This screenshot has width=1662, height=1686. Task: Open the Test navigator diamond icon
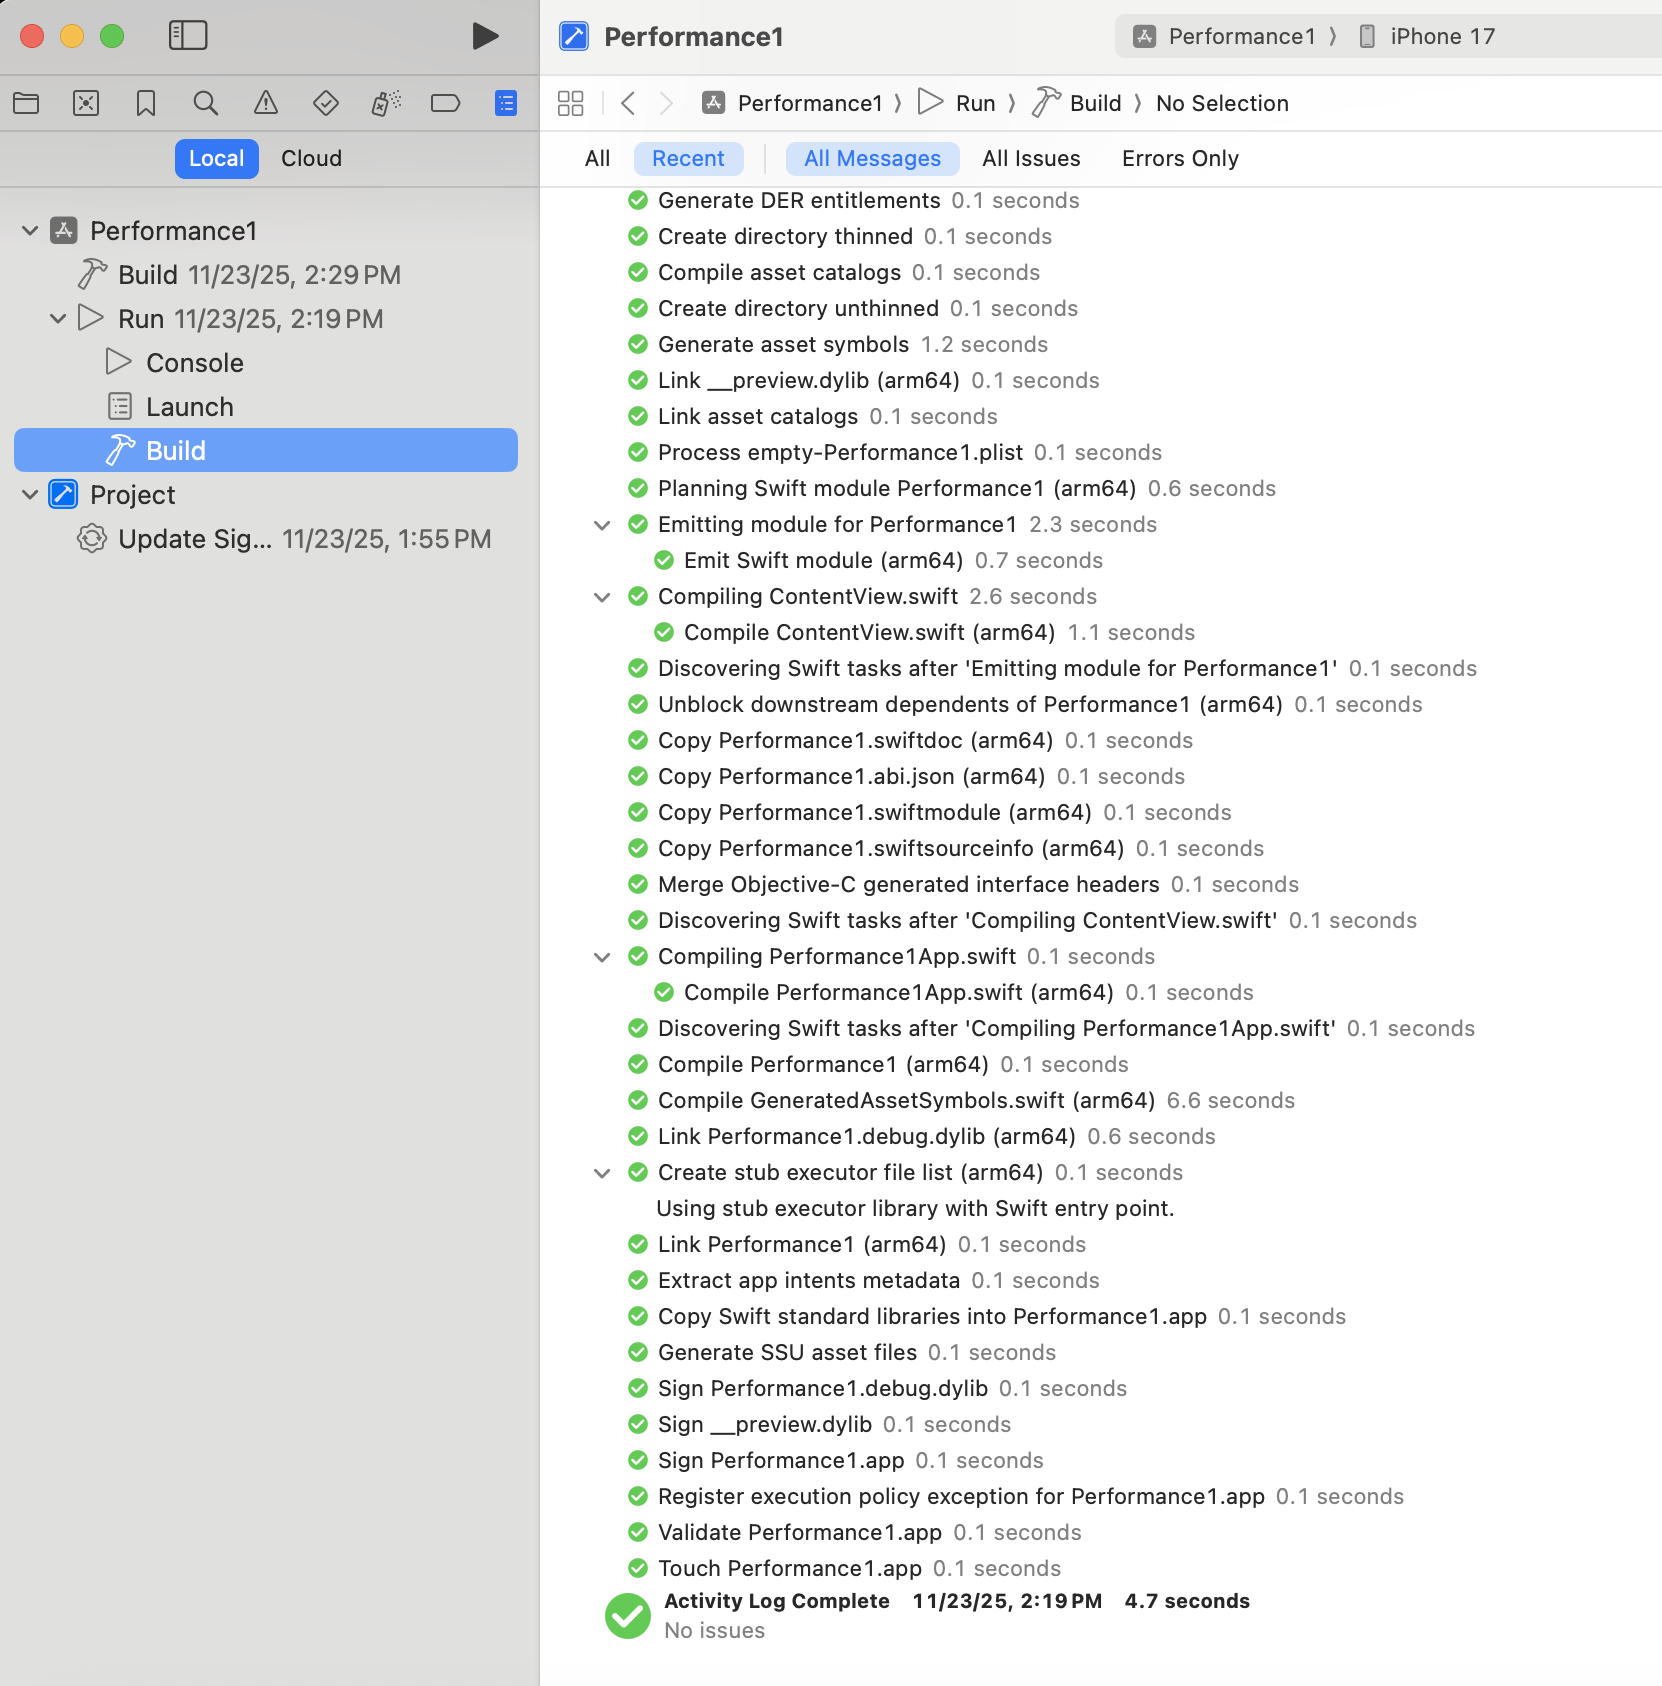pos(326,103)
